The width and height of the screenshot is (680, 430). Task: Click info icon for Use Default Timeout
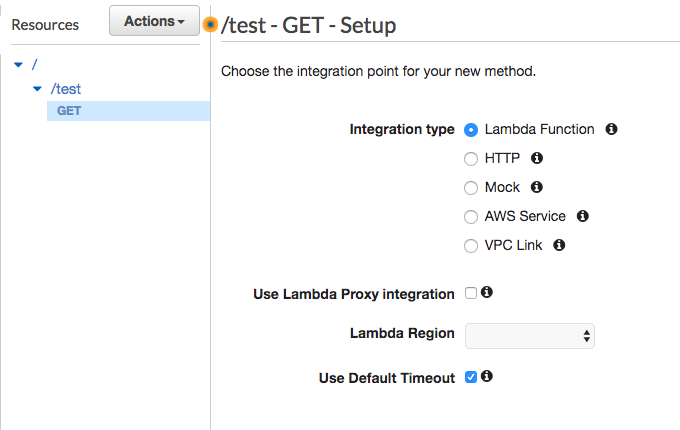click(487, 377)
